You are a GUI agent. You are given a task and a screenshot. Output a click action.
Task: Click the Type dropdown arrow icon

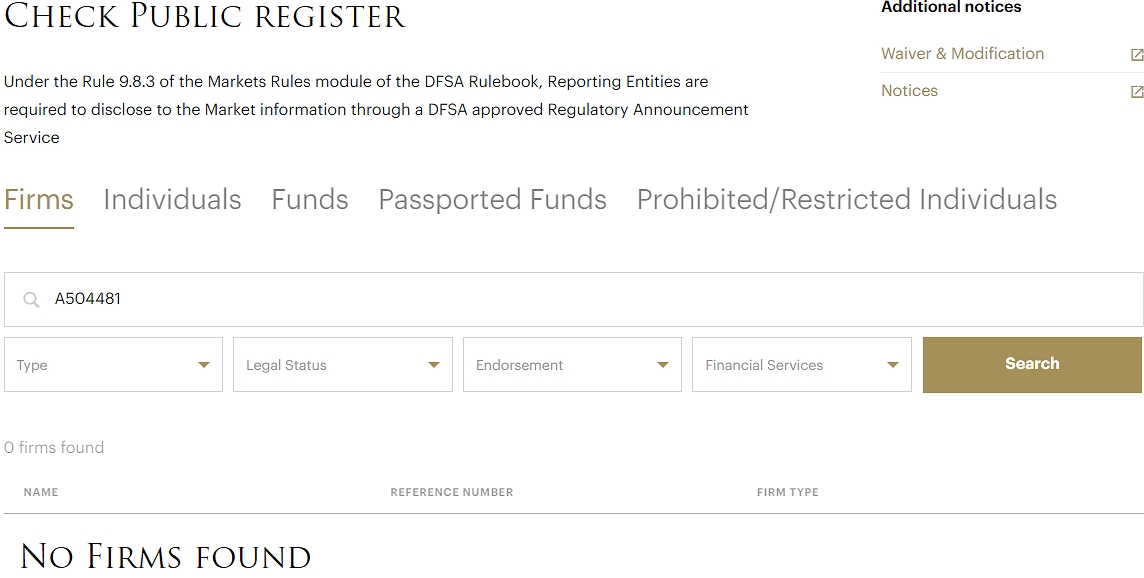point(204,365)
